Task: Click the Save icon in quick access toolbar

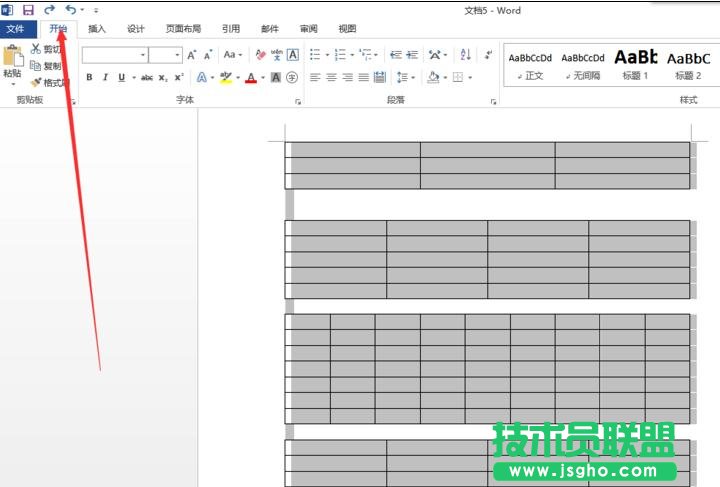Action: 28,10
